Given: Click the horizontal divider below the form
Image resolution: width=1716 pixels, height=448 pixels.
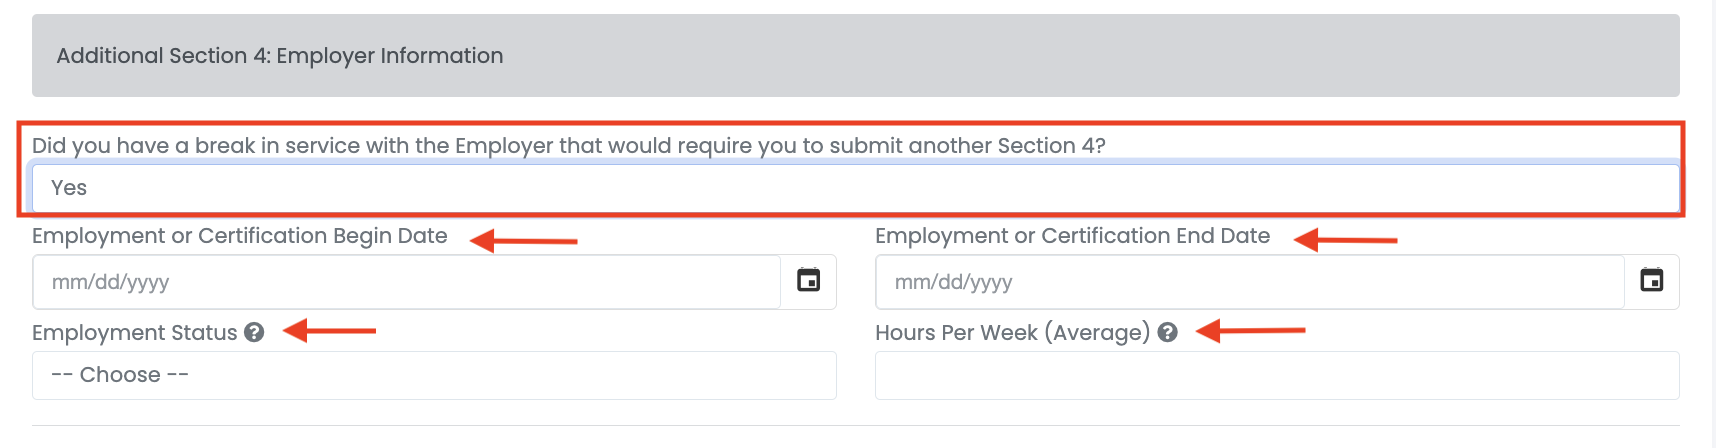Looking at the screenshot, I should click(x=855, y=426).
